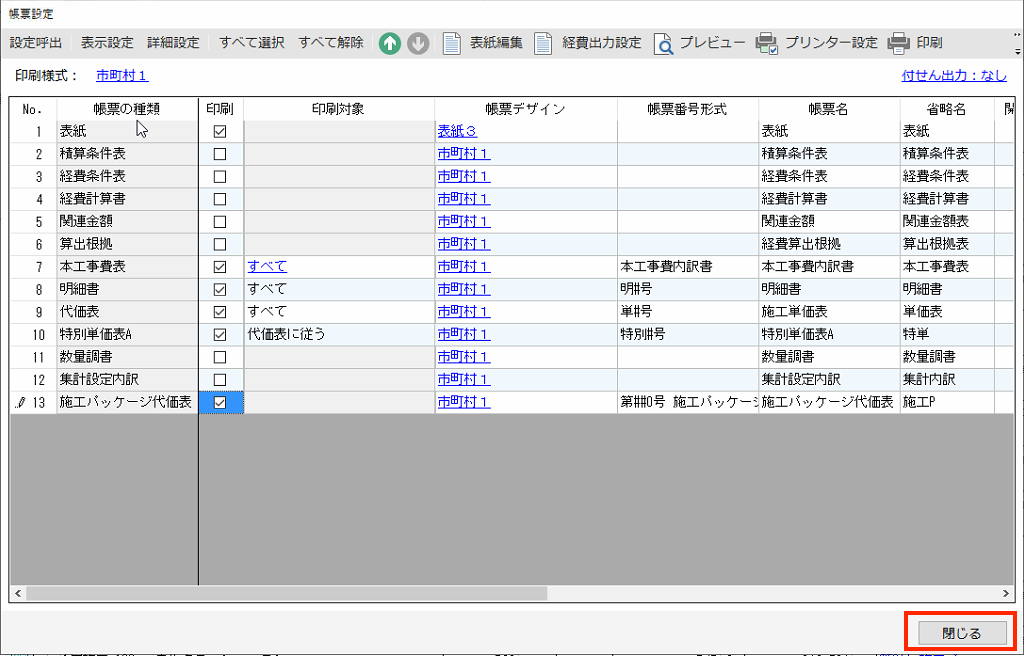Click the 表紙編集 toolbar label
The height and width of the screenshot is (656, 1024).
(x=496, y=44)
